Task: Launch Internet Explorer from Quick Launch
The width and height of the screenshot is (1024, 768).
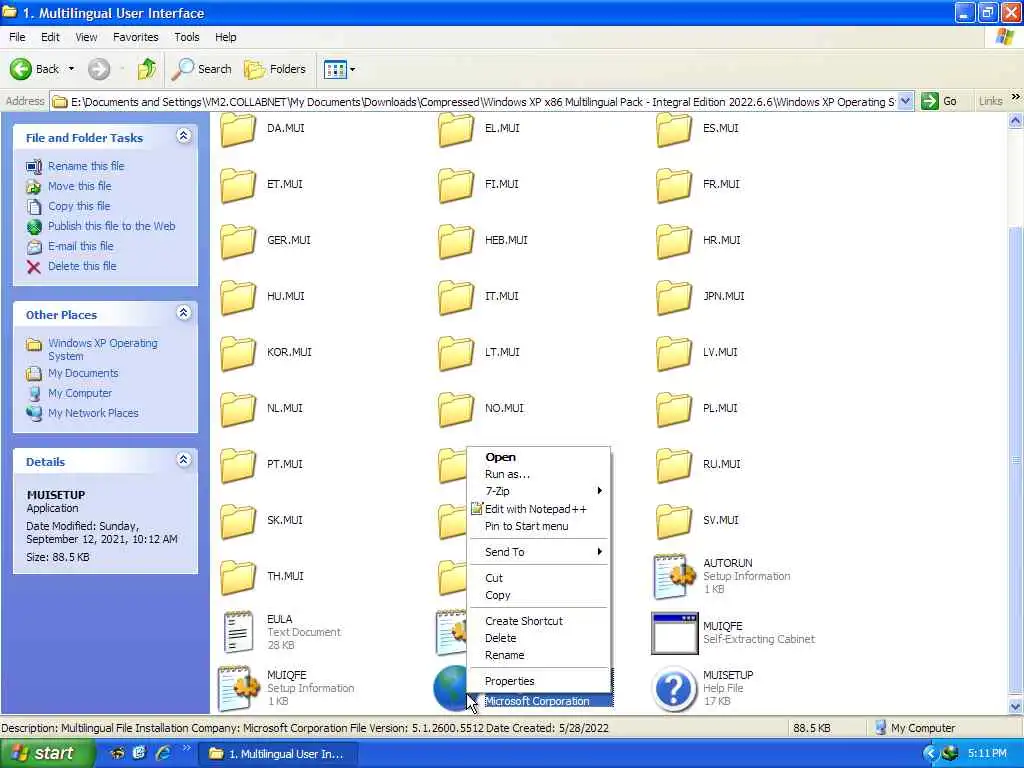Action: (x=163, y=753)
